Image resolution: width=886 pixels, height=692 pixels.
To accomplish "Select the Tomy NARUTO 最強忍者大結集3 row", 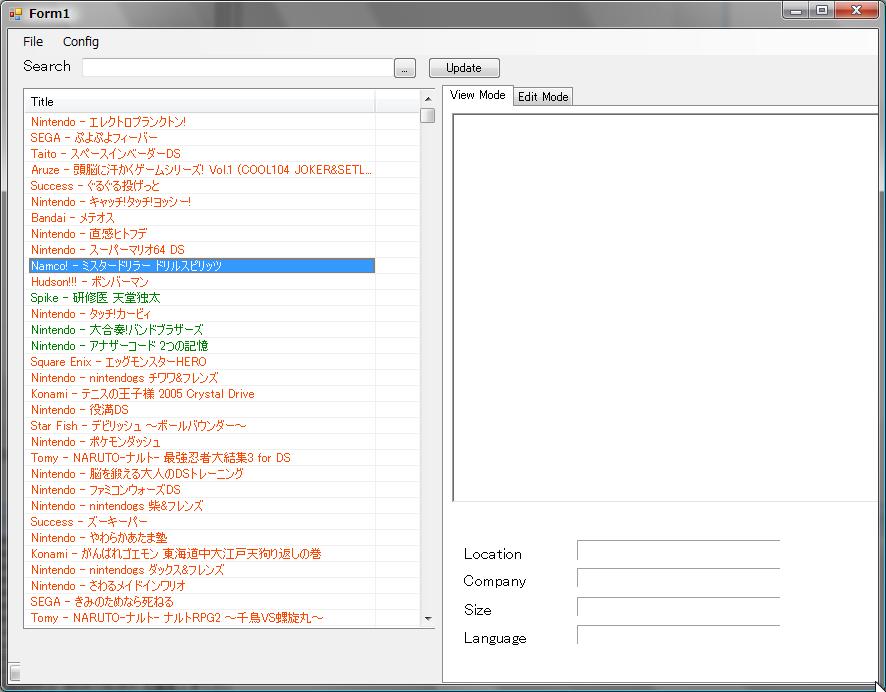I will (202, 458).
